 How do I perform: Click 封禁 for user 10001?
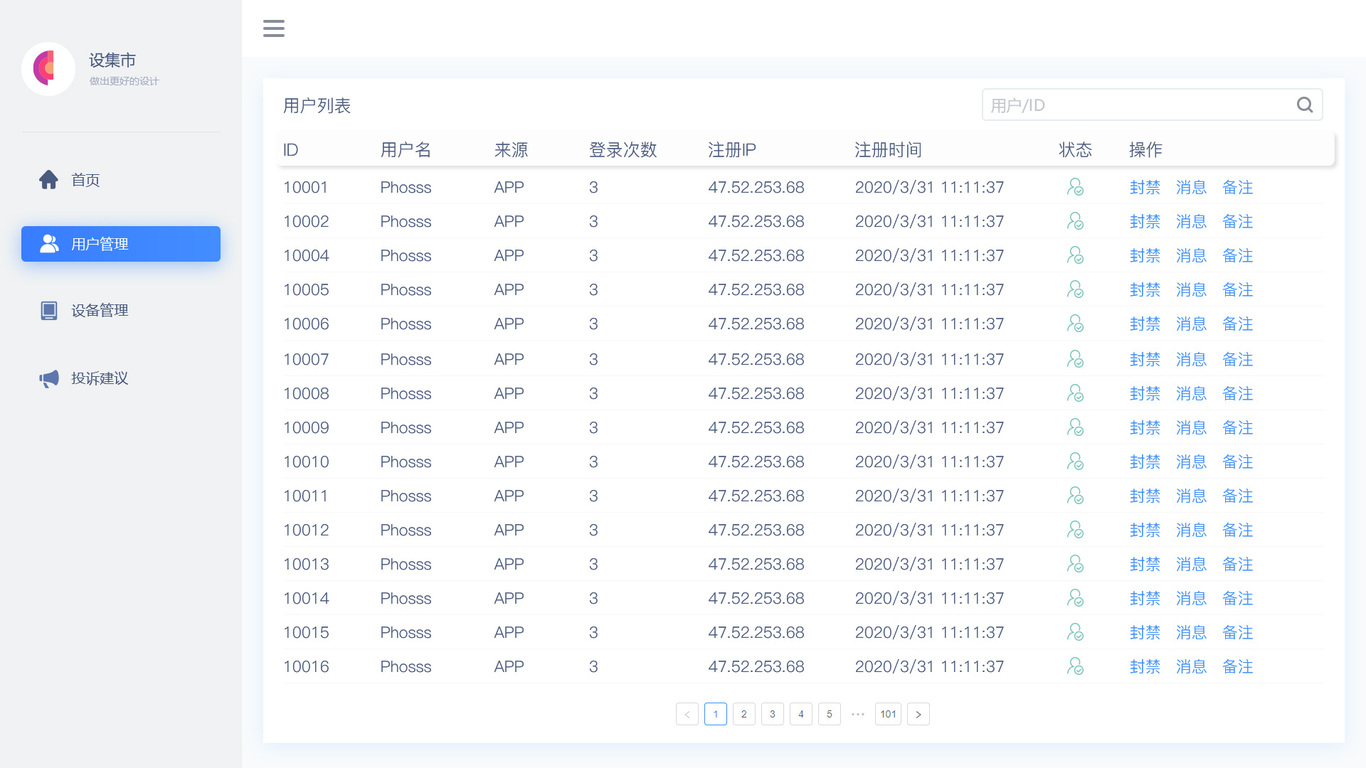point(1145,187)
